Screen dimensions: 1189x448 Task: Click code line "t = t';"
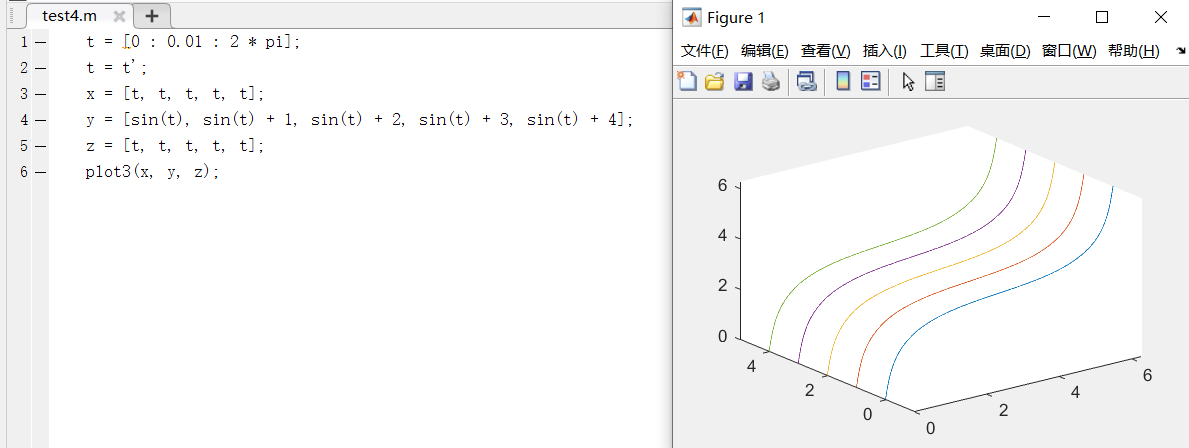click(x=117, y=68)
